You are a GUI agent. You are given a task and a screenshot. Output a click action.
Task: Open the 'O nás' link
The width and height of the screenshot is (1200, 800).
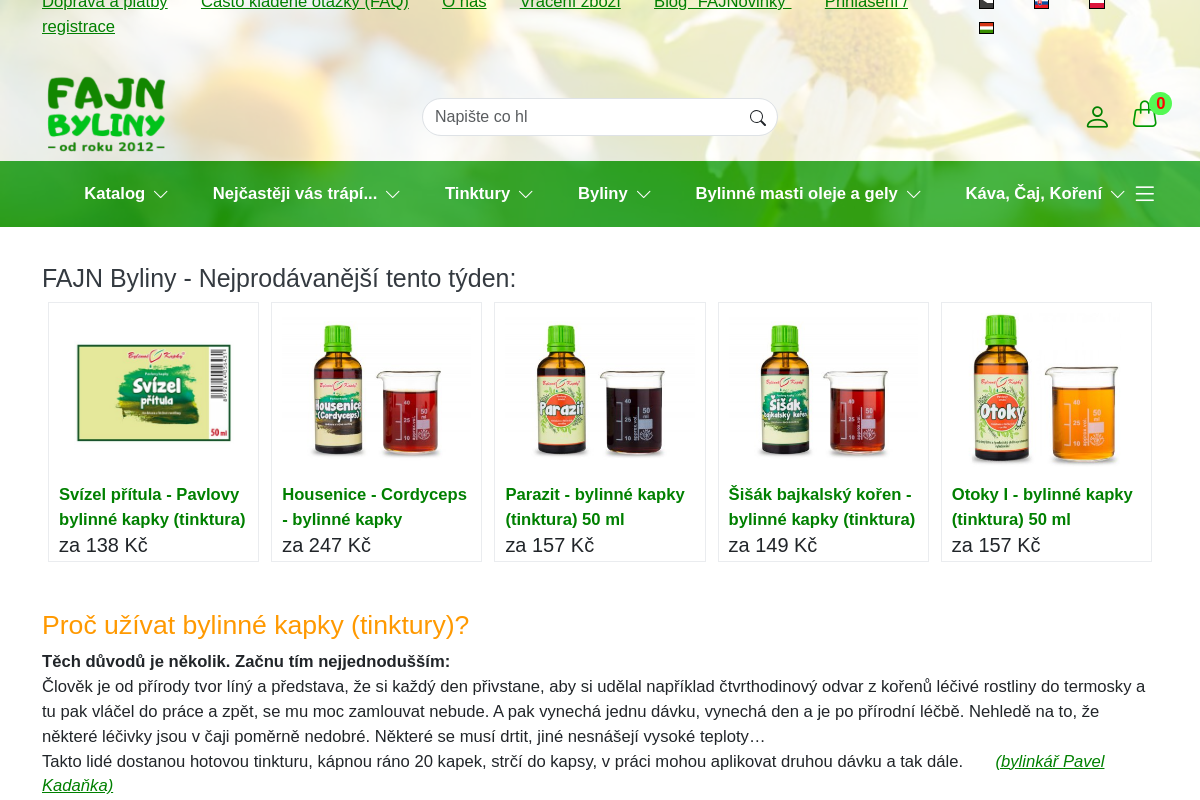(x=464, y=4)
